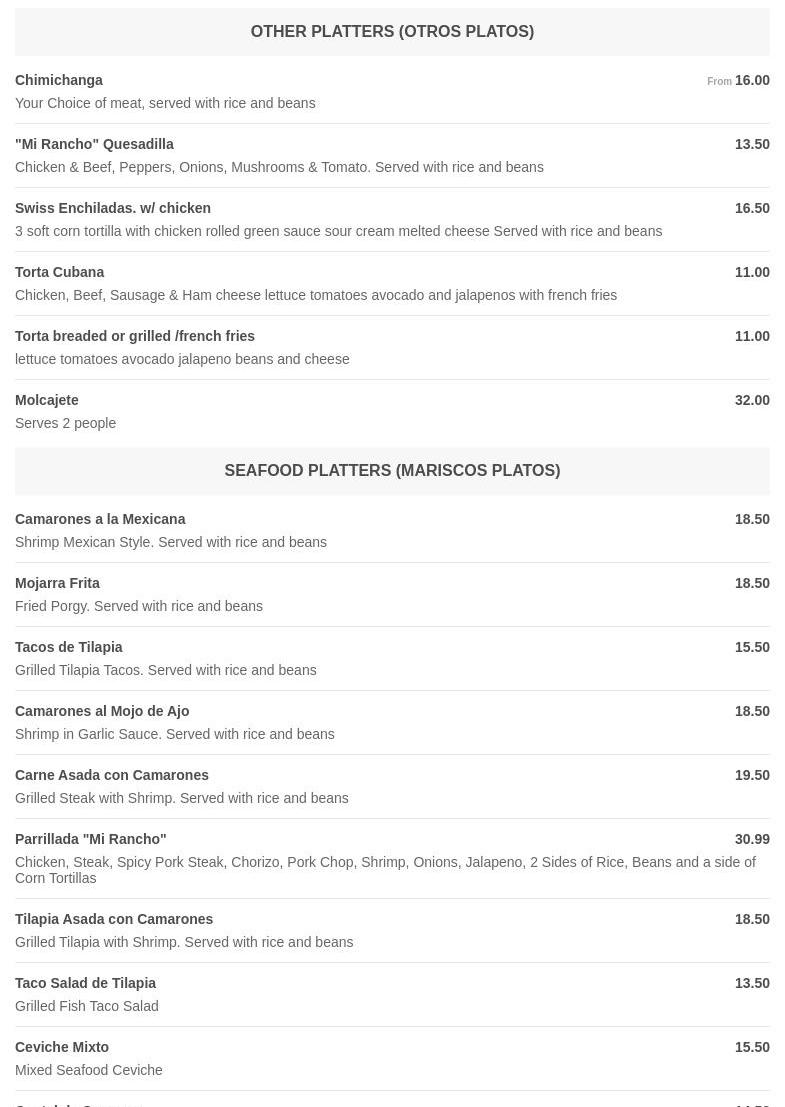Open the "Mi Rancho" Quesadilla item
The width and height of the screenshot is (785, 1107).
coord(94,144)
